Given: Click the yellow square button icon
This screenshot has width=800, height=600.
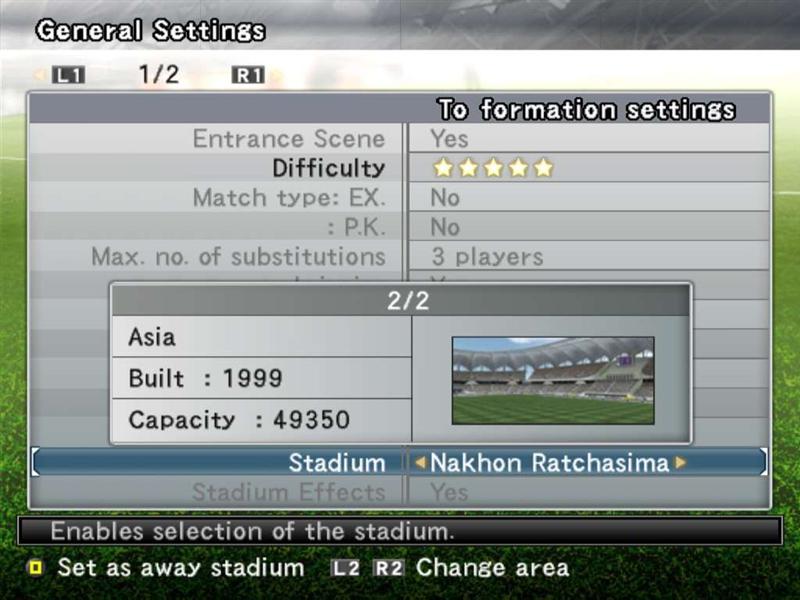Looking at the screenshot, I should click(36, 568).
